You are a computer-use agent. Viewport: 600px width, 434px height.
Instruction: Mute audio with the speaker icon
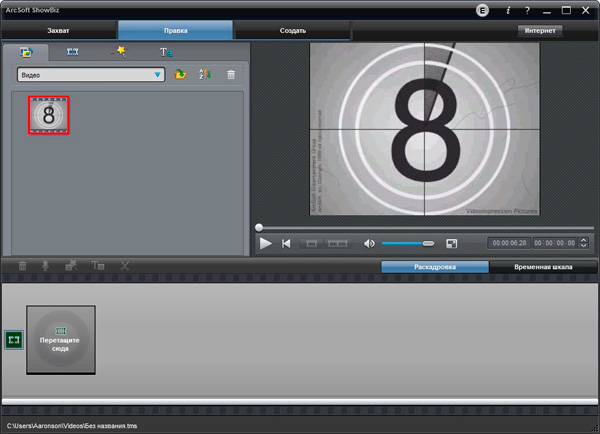click(x=369, y=243)
